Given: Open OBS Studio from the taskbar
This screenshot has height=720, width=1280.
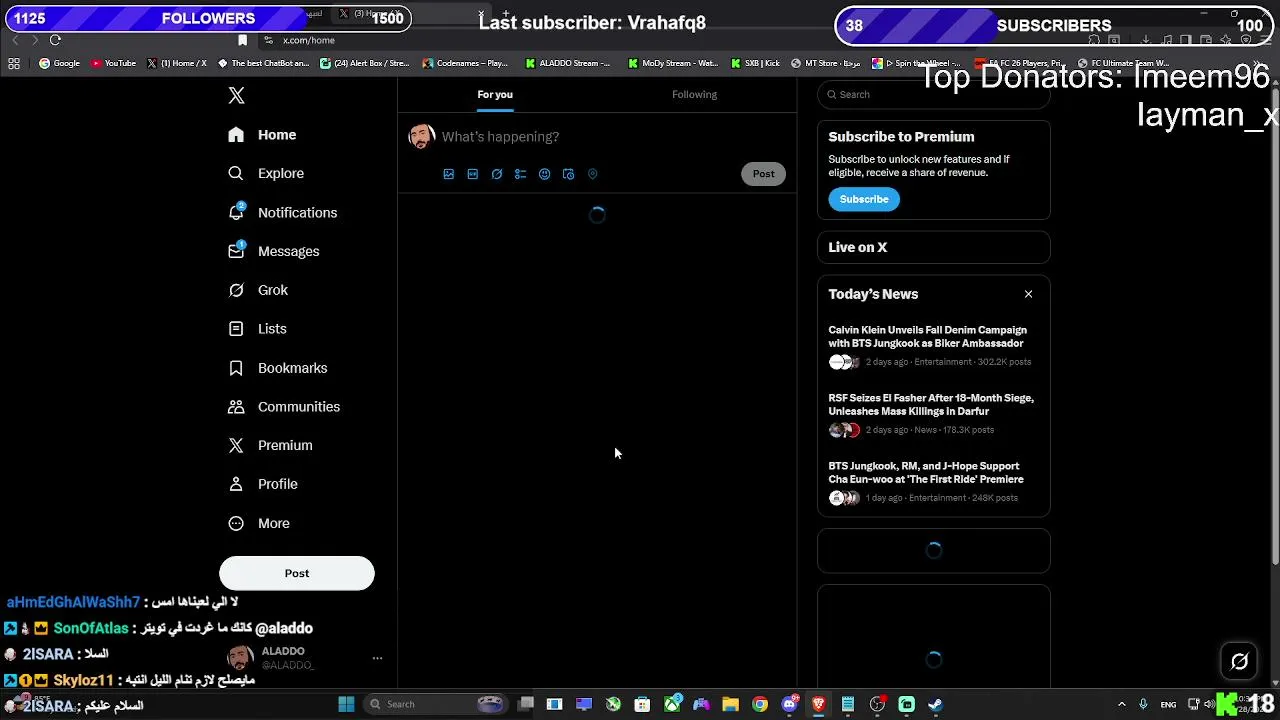Looking at the screenshot, I should 877,704.
